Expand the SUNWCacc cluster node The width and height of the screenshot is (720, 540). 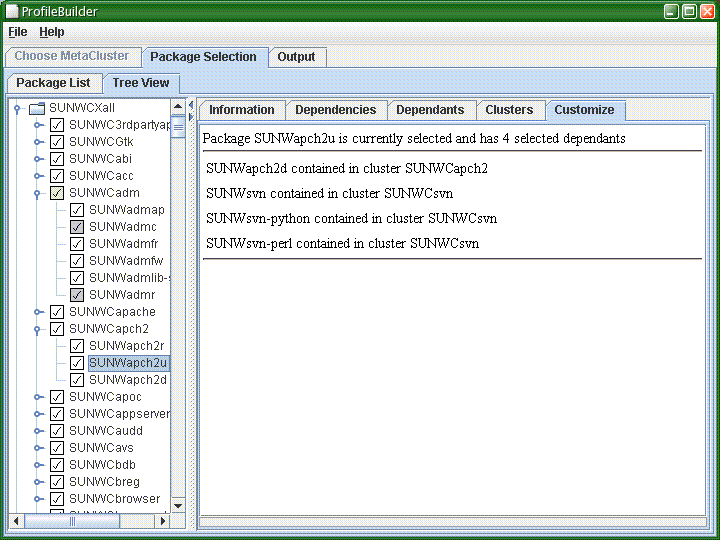point(39,176)
